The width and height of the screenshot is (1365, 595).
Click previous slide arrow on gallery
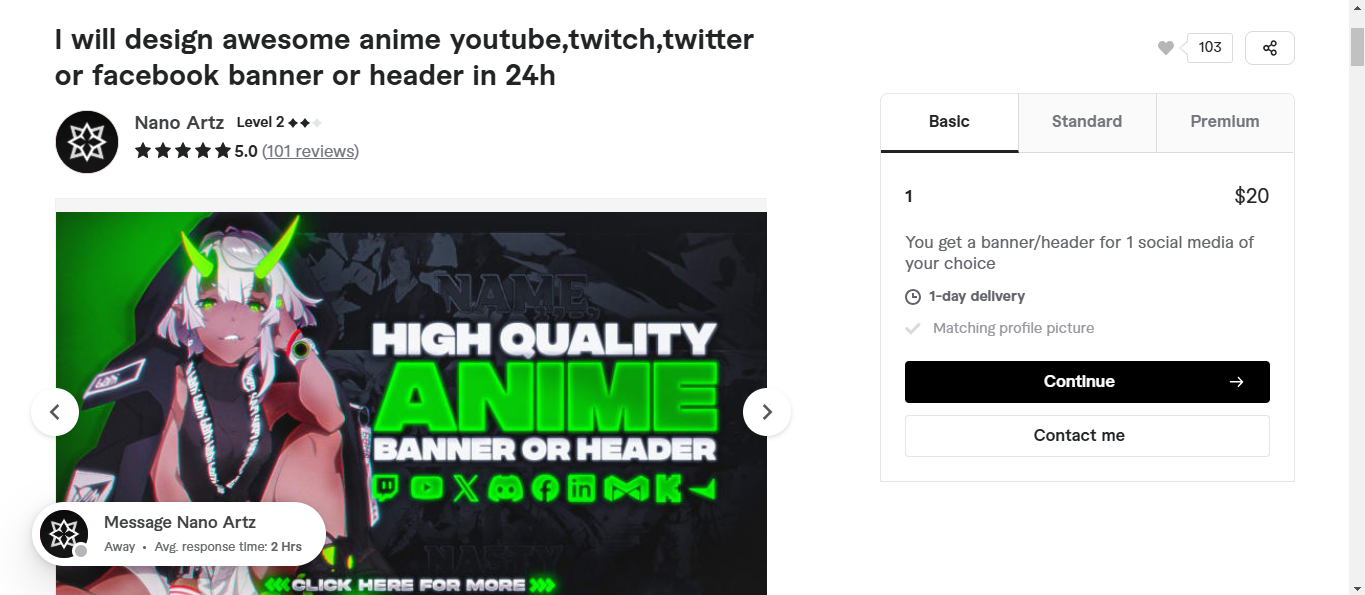55,412
